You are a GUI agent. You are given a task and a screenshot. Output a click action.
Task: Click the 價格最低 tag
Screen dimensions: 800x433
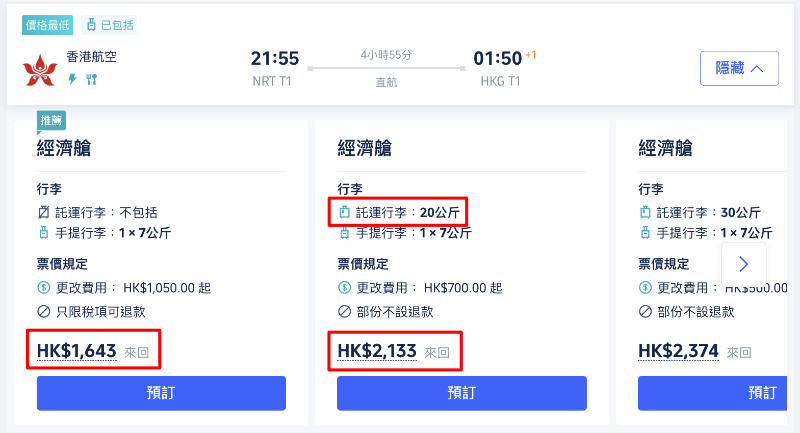(47, 25)
